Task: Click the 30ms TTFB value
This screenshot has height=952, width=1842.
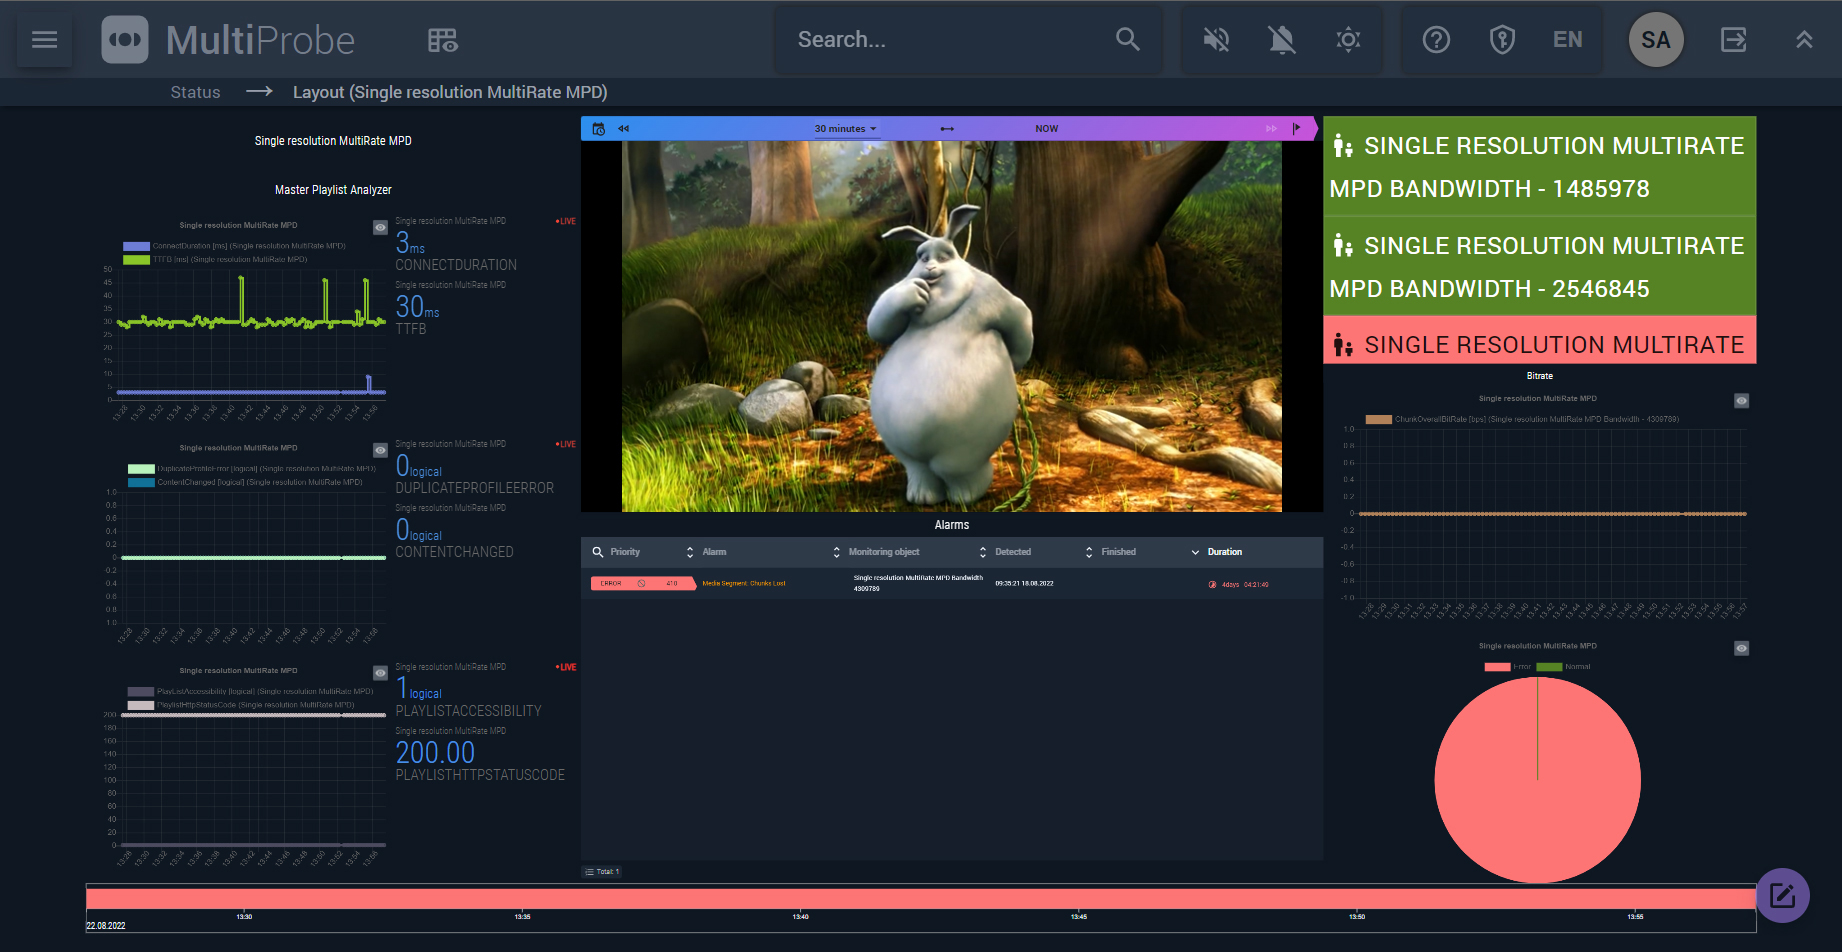Action: 417,307
